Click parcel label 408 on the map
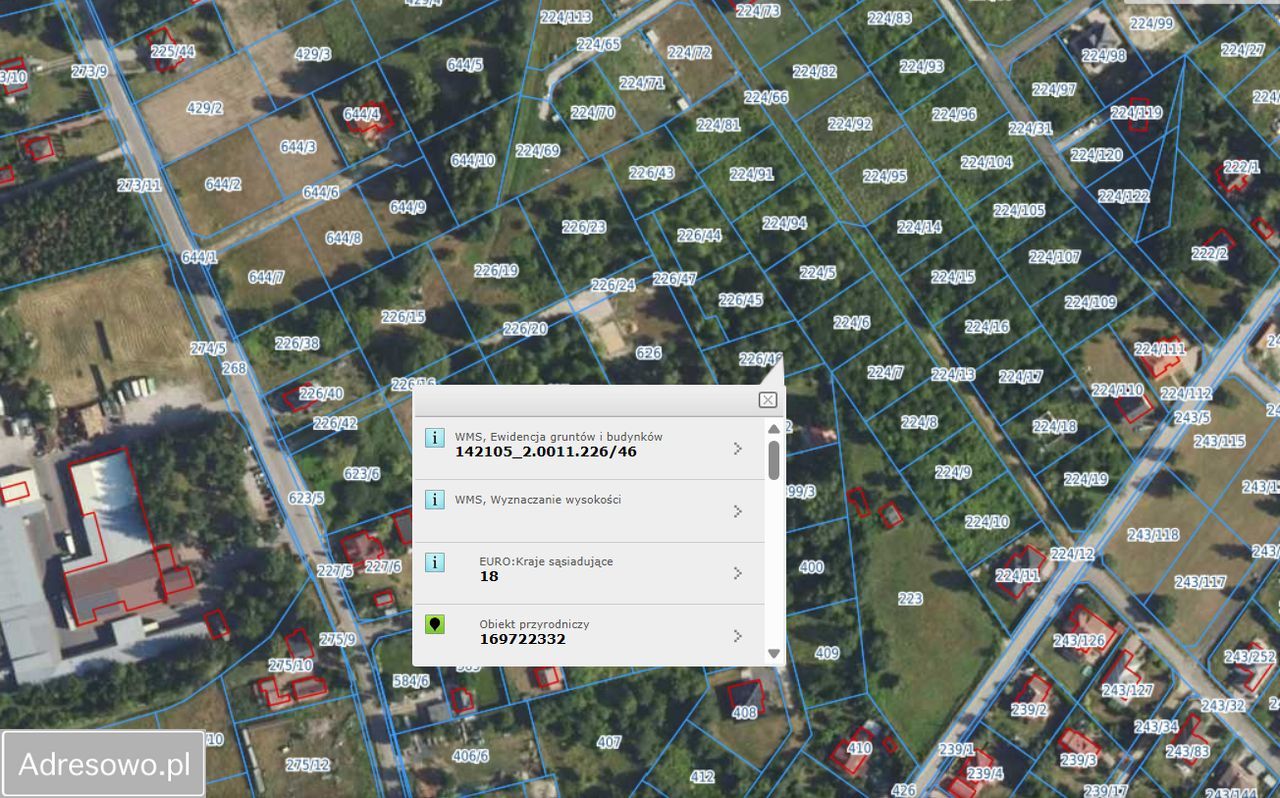1280x798 pixels. point(744,713)
